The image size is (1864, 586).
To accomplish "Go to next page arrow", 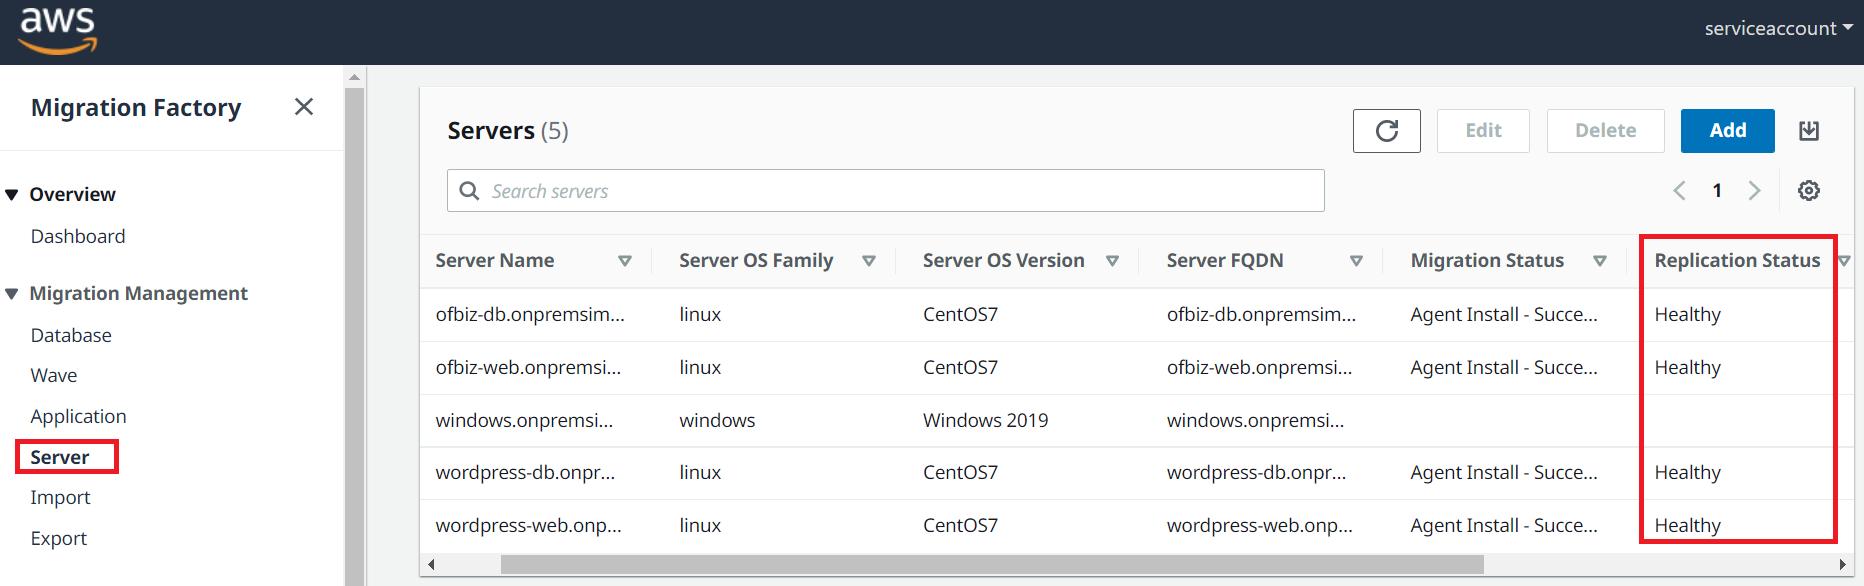I will tap(1754, 191).
